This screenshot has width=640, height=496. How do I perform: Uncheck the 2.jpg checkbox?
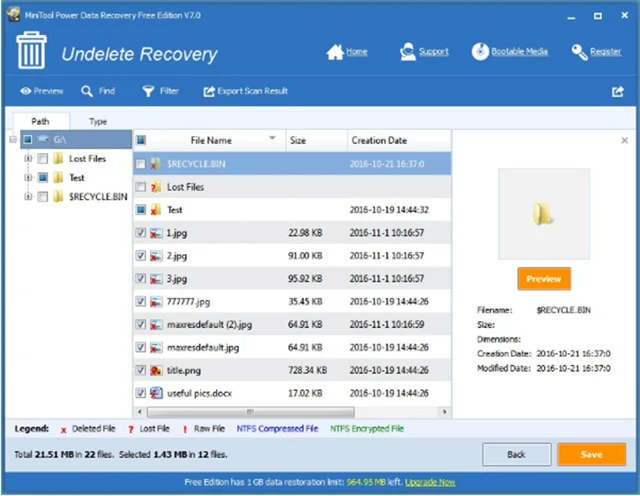coord(141,256)
